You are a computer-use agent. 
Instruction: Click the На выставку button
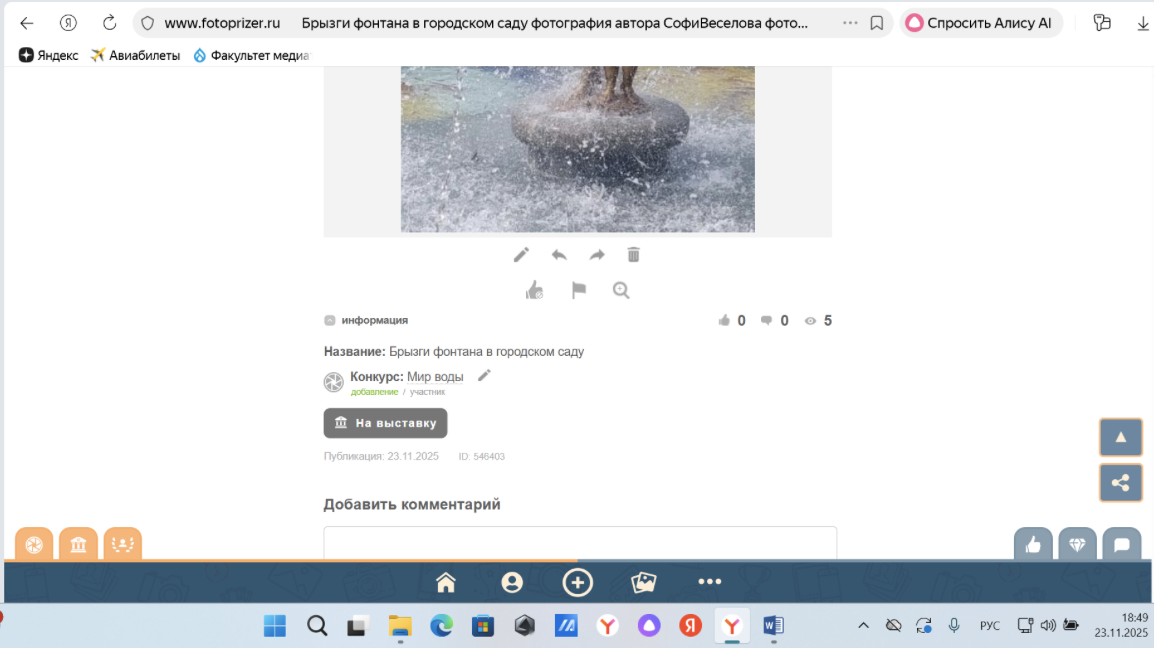[x=385, y=423]
